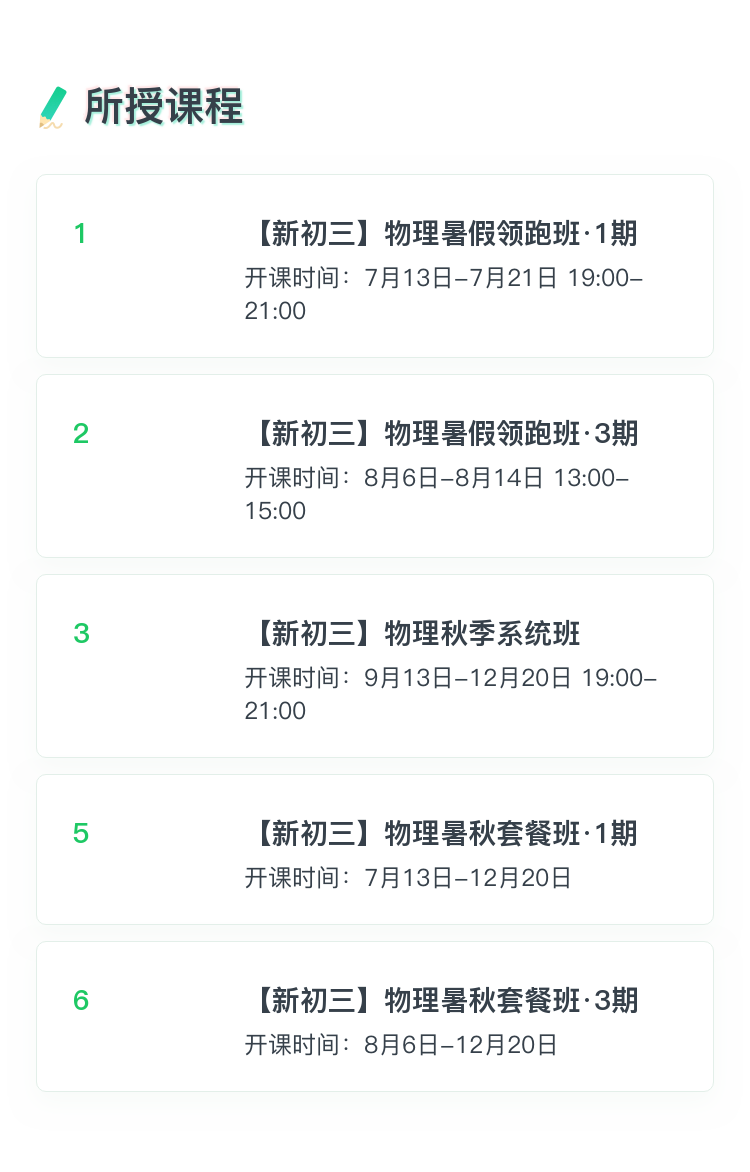
Task: Open course 【新初三】物理暑秋套餐班·3期
Action: tap(446, 1001)
